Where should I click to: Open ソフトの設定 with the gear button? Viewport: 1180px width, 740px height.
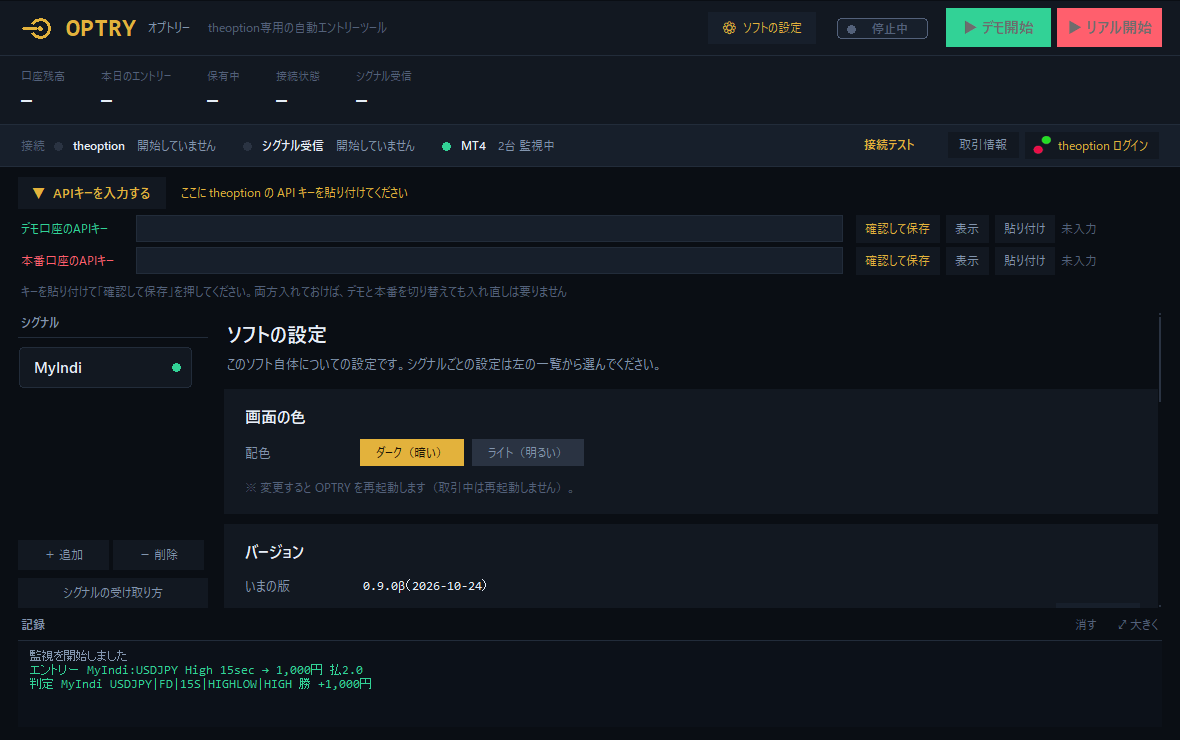click(762, 28)
